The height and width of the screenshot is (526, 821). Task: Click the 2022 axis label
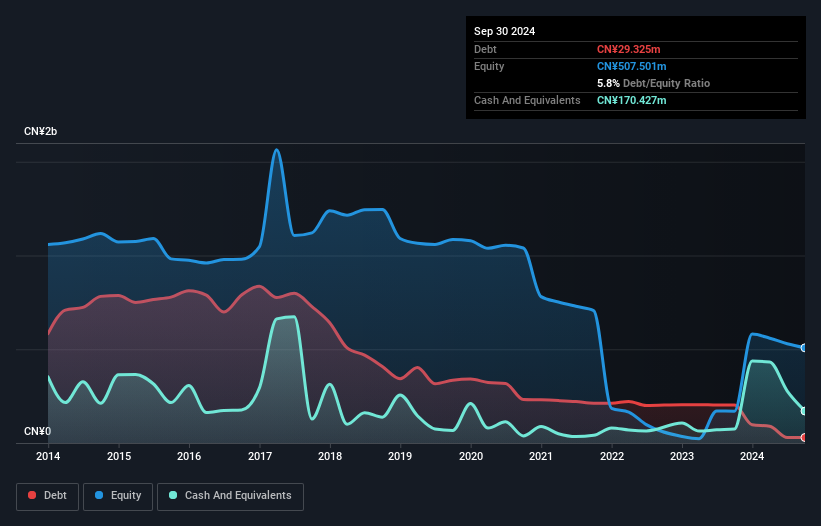(x=612, y=456)
